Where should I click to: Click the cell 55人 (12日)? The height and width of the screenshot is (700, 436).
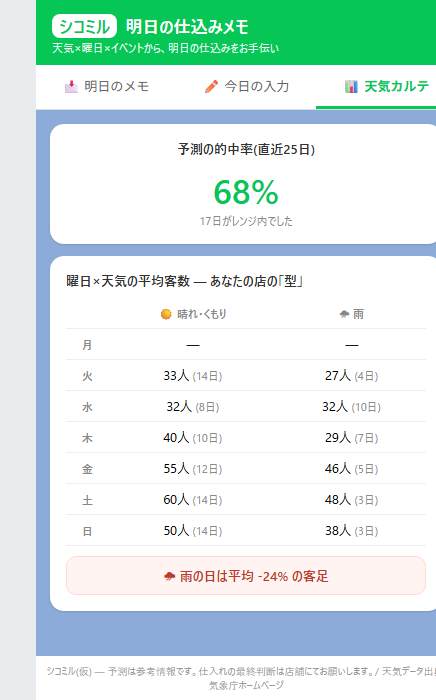point(193,469)
